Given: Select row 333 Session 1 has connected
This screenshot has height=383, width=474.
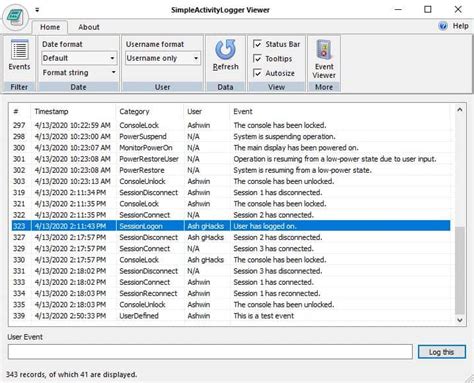Looking at the screenshot, I should coord(231,282).
